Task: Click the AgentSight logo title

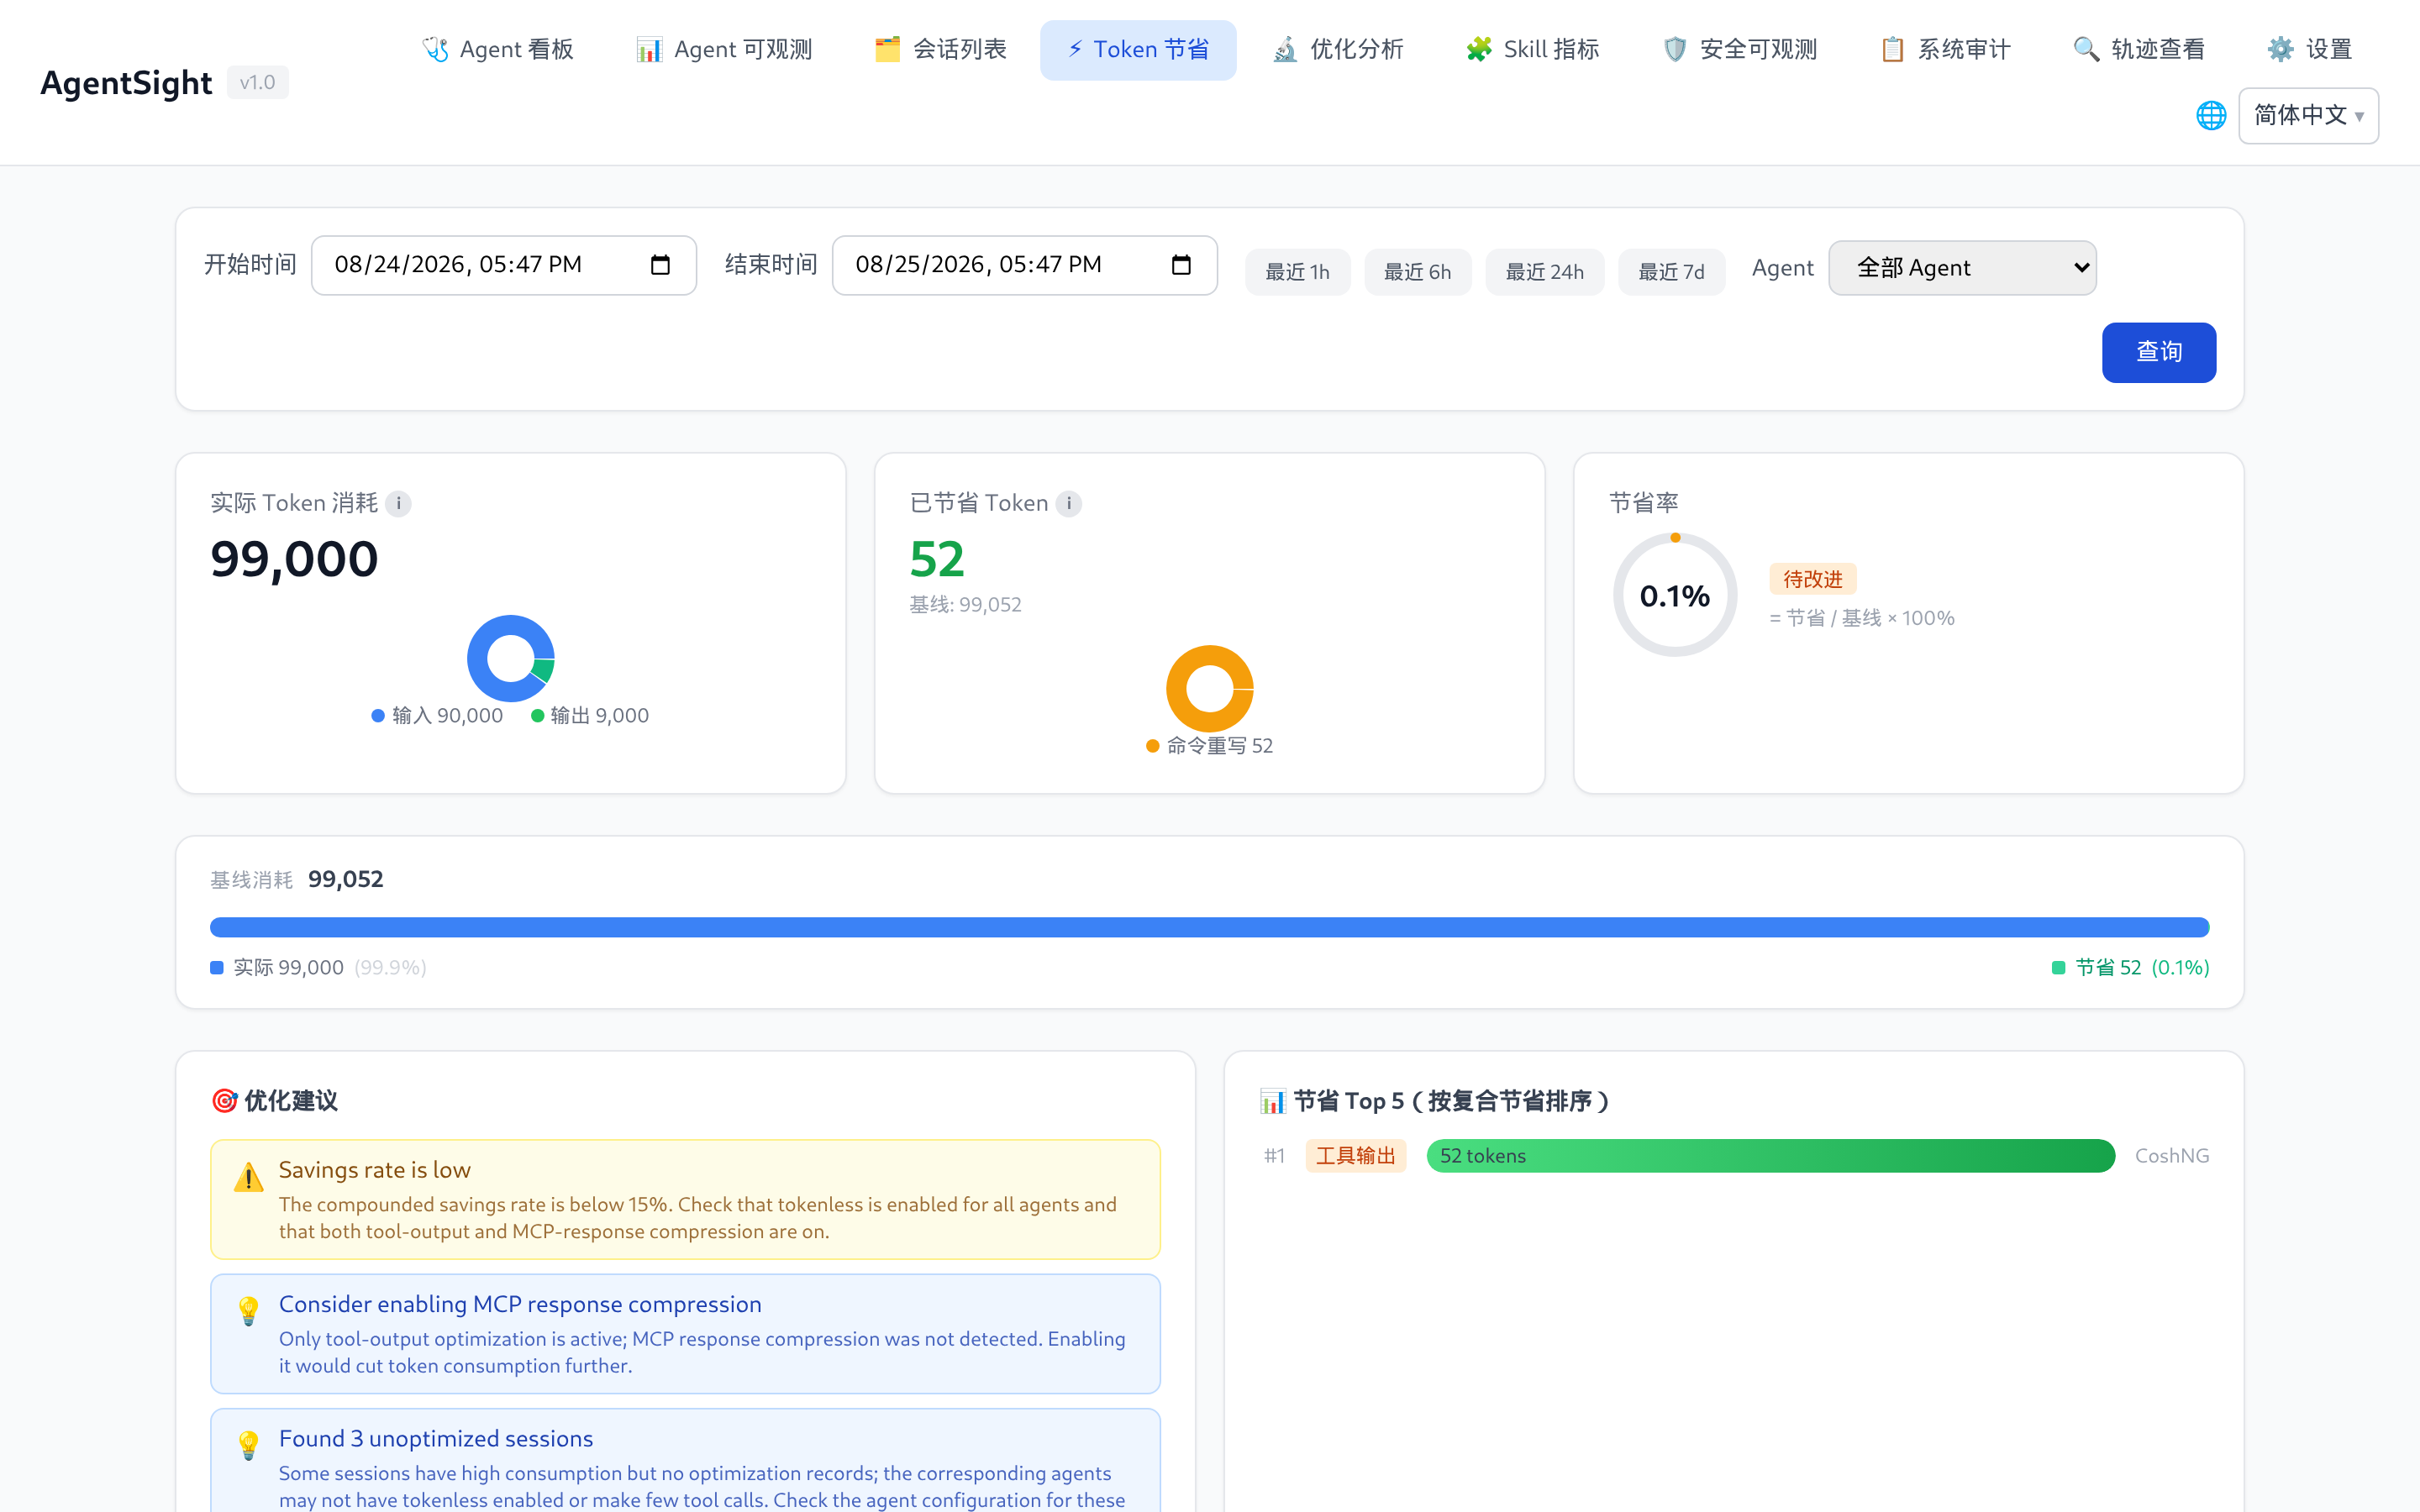Action: coord(126,82)
